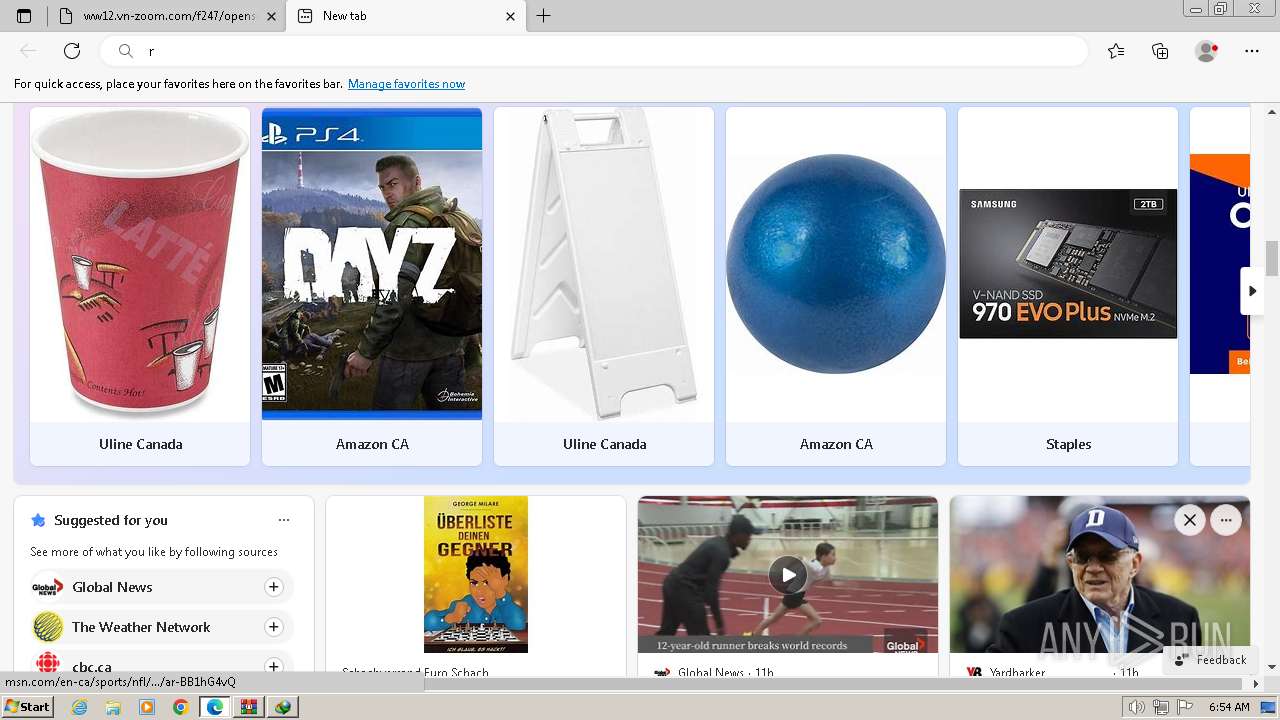The image size is (1280, 720).
Task: Open File Explorer from taskbar
Action: pos(113,707)
